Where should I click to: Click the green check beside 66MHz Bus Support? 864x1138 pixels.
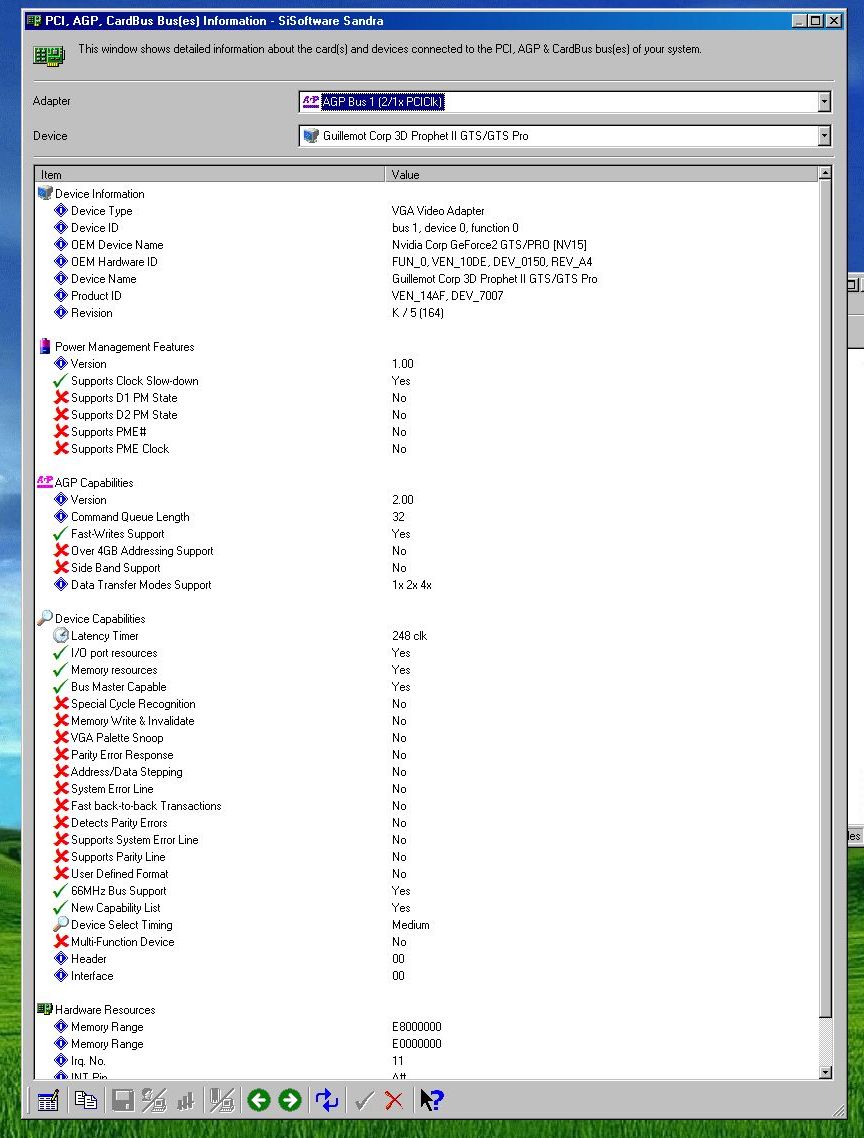pos(61,891)
